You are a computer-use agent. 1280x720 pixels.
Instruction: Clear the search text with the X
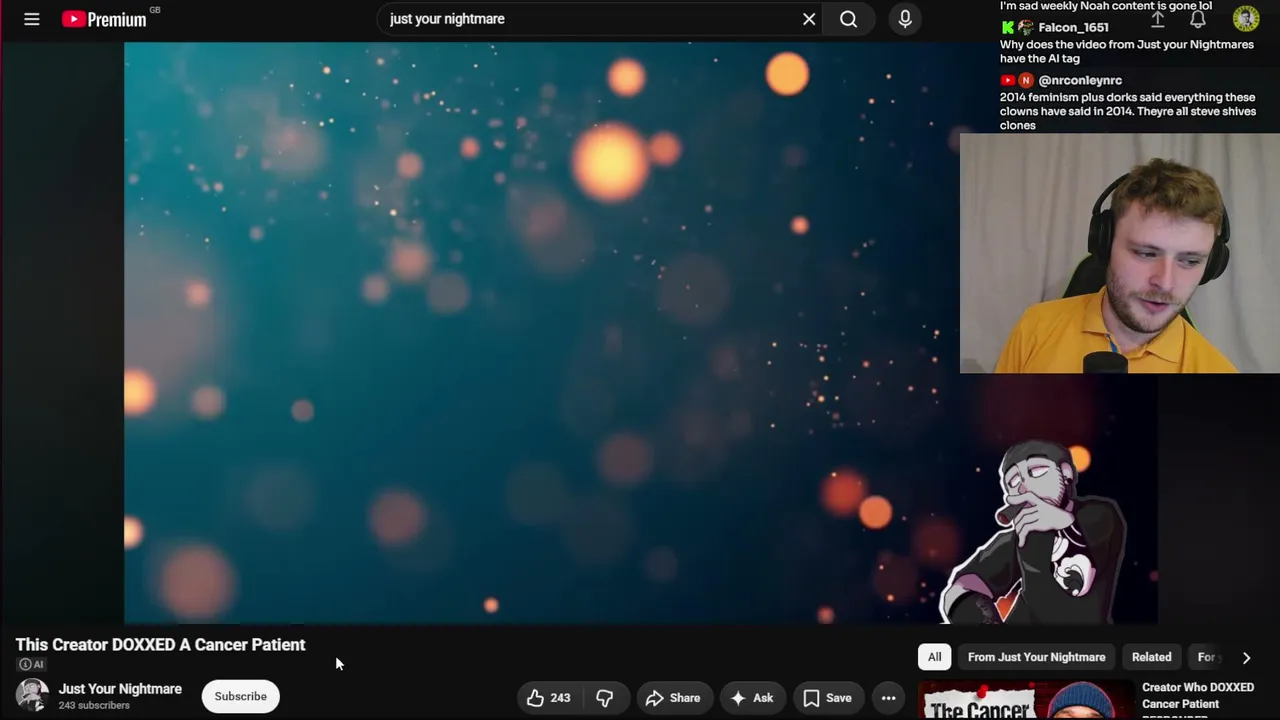pos(809,19)
